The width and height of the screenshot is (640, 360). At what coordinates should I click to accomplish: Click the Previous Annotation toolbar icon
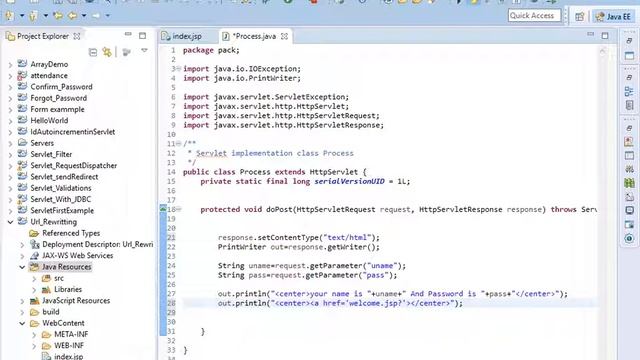tap(33, 16)
